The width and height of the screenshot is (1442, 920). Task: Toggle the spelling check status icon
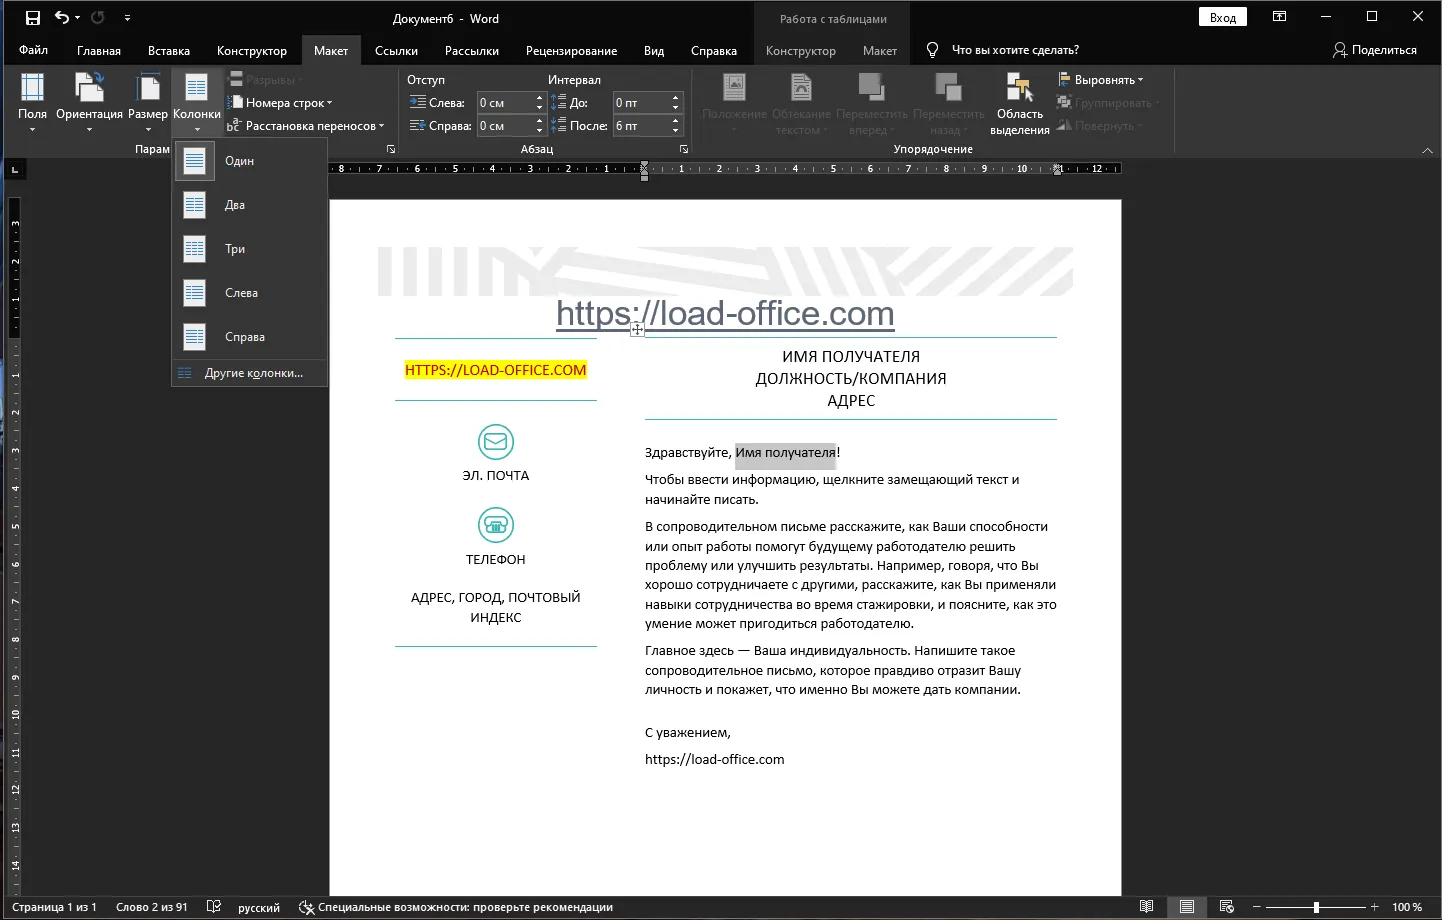tap(214, 907)
